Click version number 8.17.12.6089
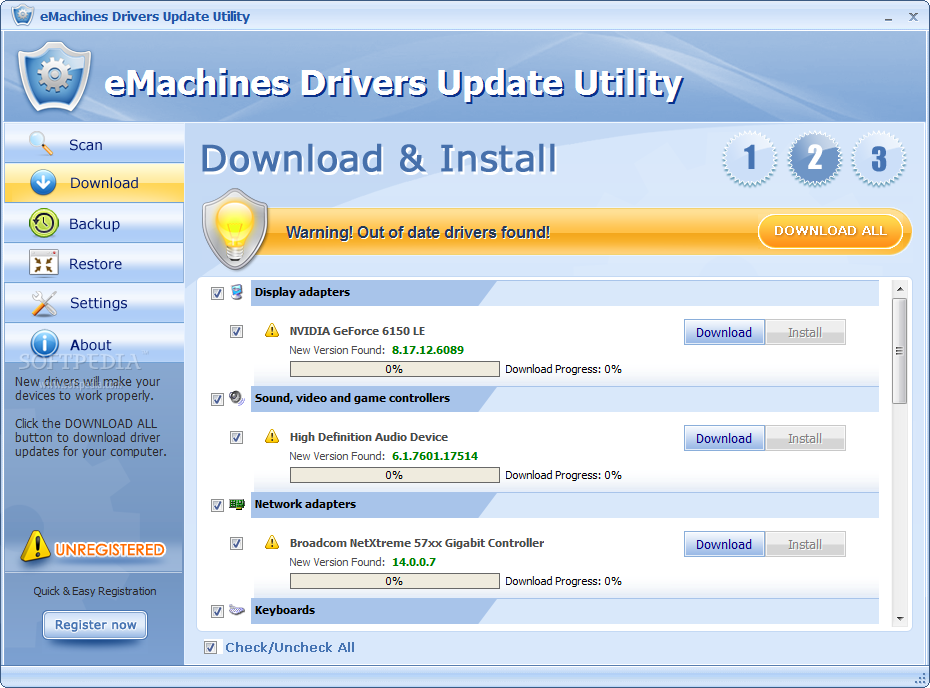 point(428,350)
